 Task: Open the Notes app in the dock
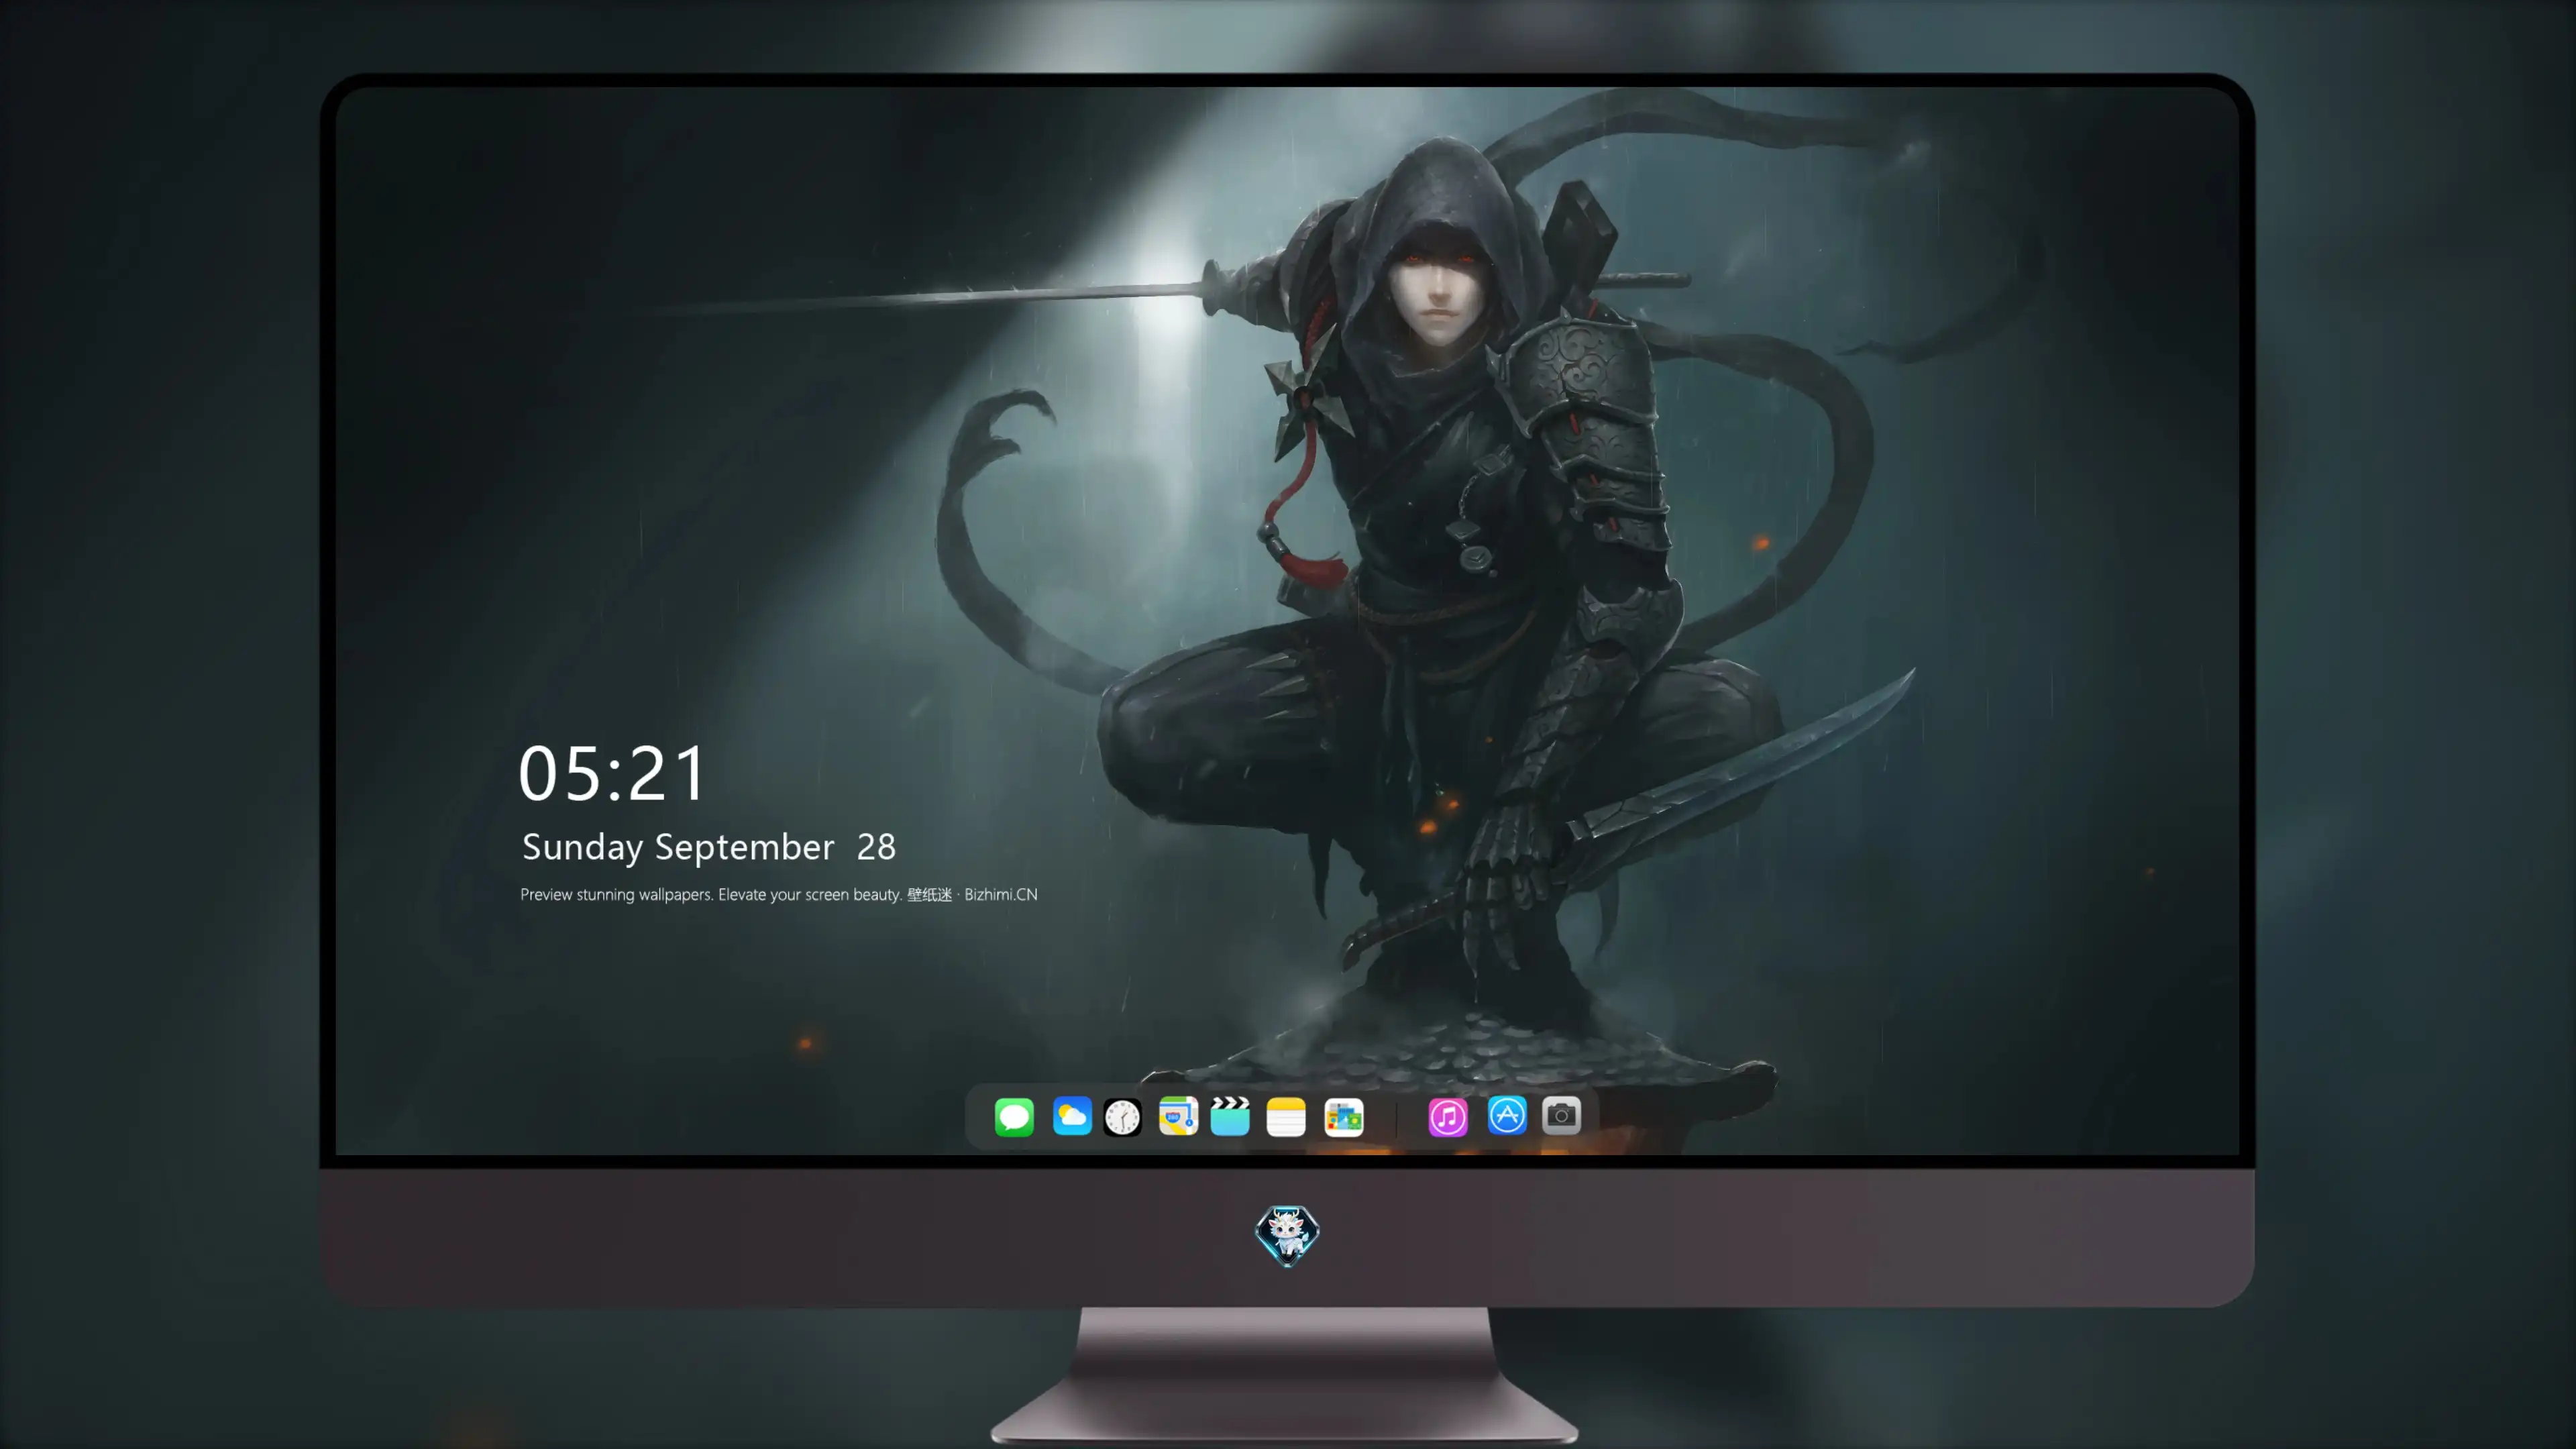[1286, 1117]
